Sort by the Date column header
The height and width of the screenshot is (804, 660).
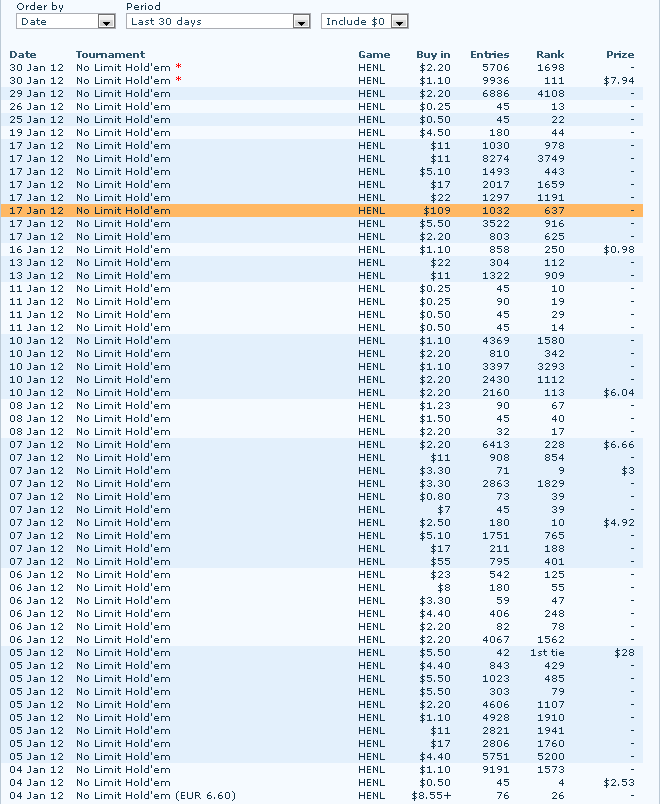(x=23, y=54)
